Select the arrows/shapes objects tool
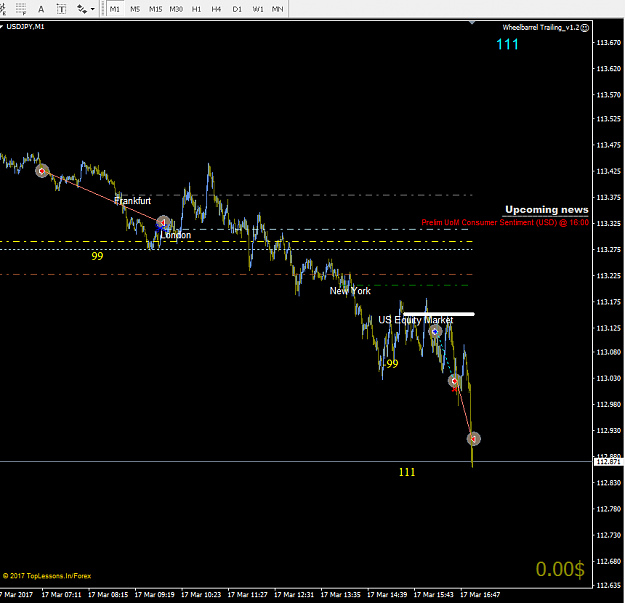 click(x=82, y=9)
